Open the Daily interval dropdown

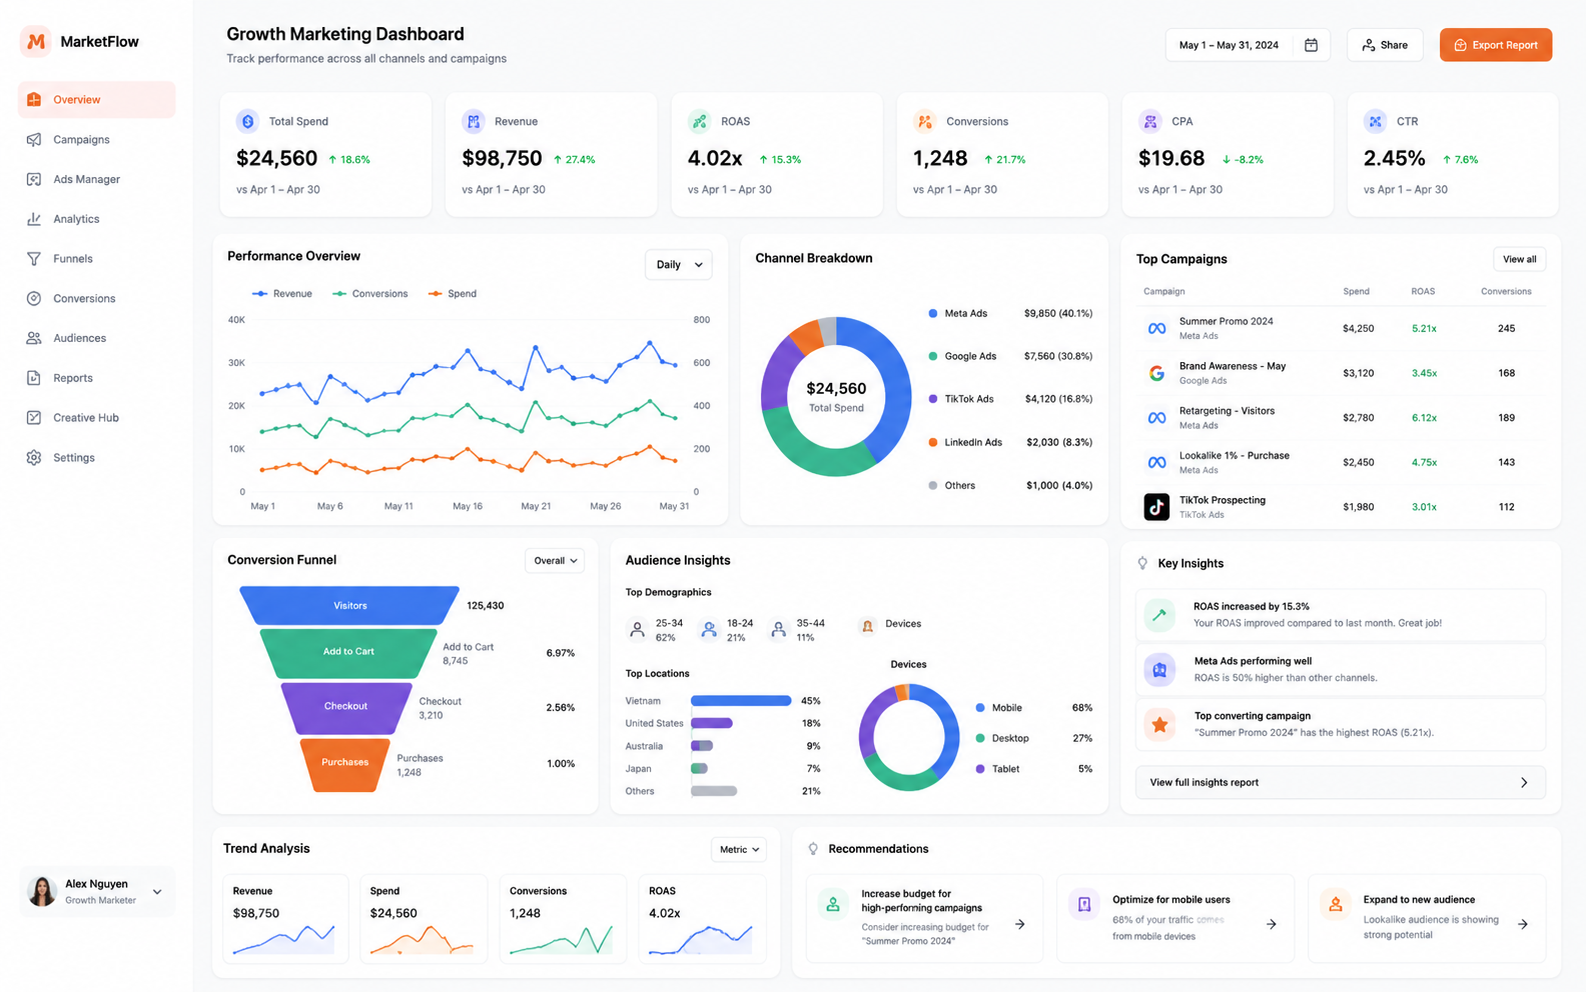[679, 265]
